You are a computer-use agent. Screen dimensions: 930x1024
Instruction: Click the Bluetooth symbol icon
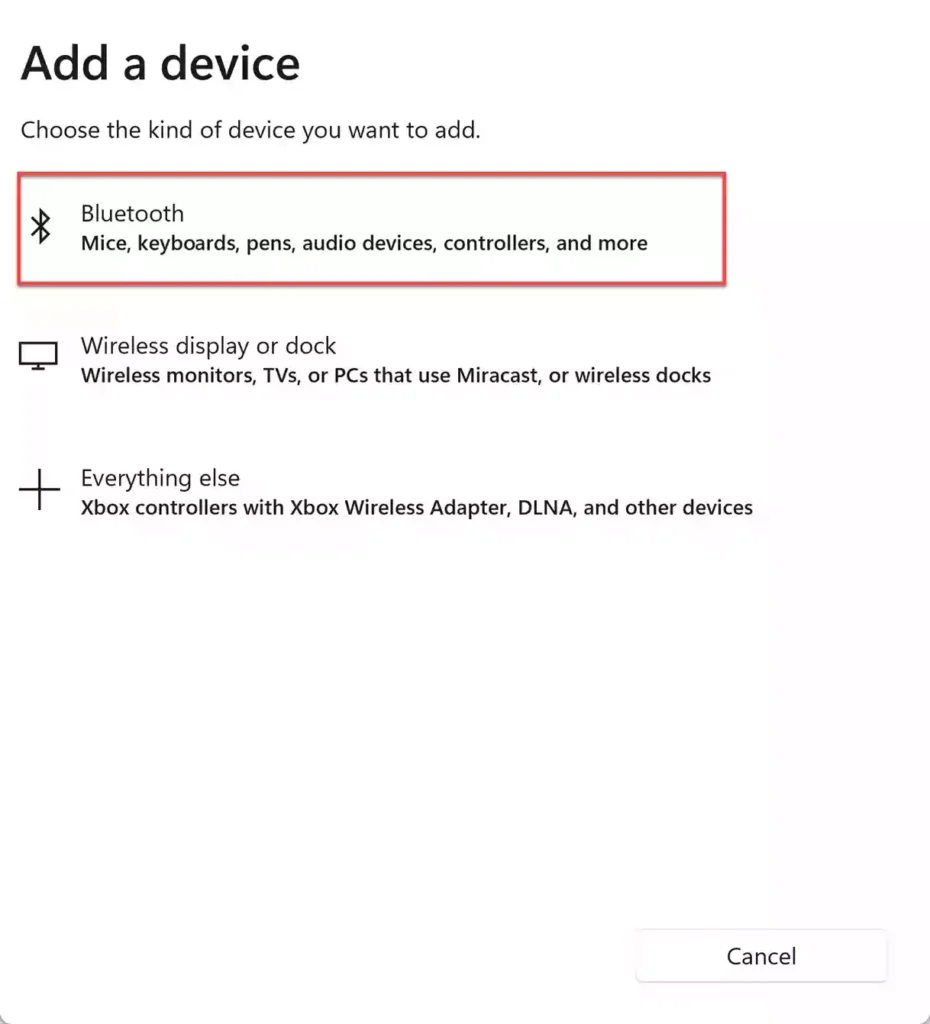40,227
